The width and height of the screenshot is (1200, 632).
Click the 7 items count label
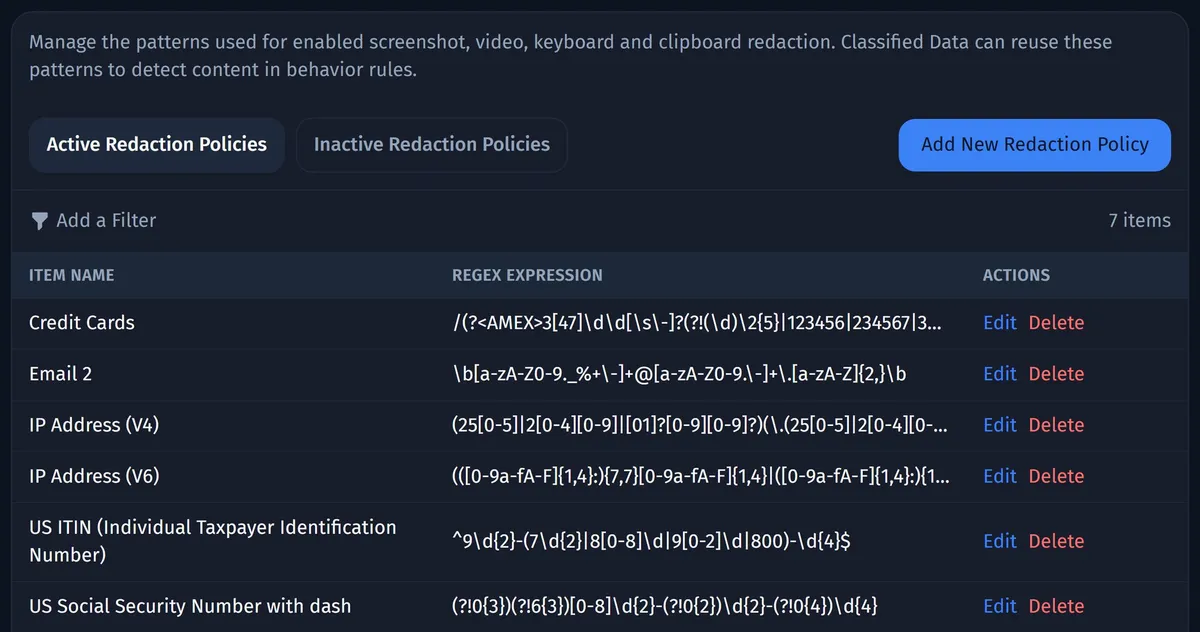[1139, 221]
